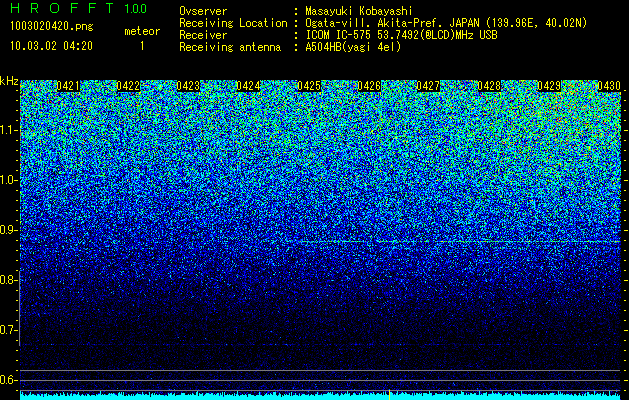Click the 0428 time marker
Viewport: 629px width, 400px height.
489,86
